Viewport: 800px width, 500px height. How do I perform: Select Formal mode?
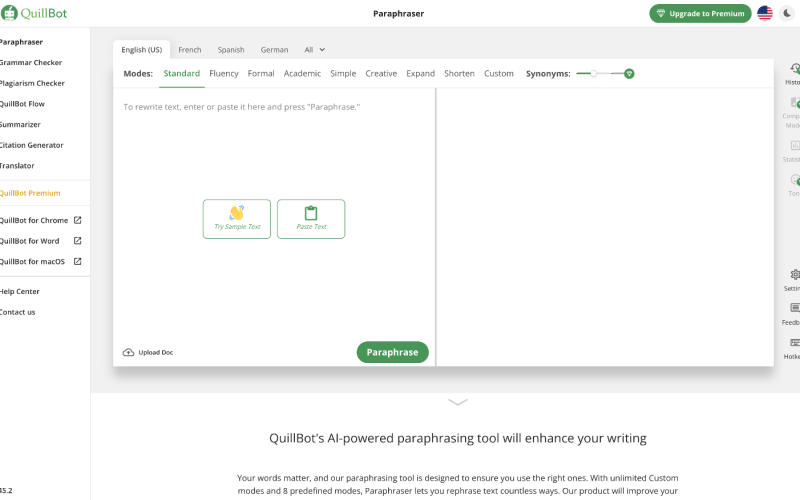coord(261,73)
